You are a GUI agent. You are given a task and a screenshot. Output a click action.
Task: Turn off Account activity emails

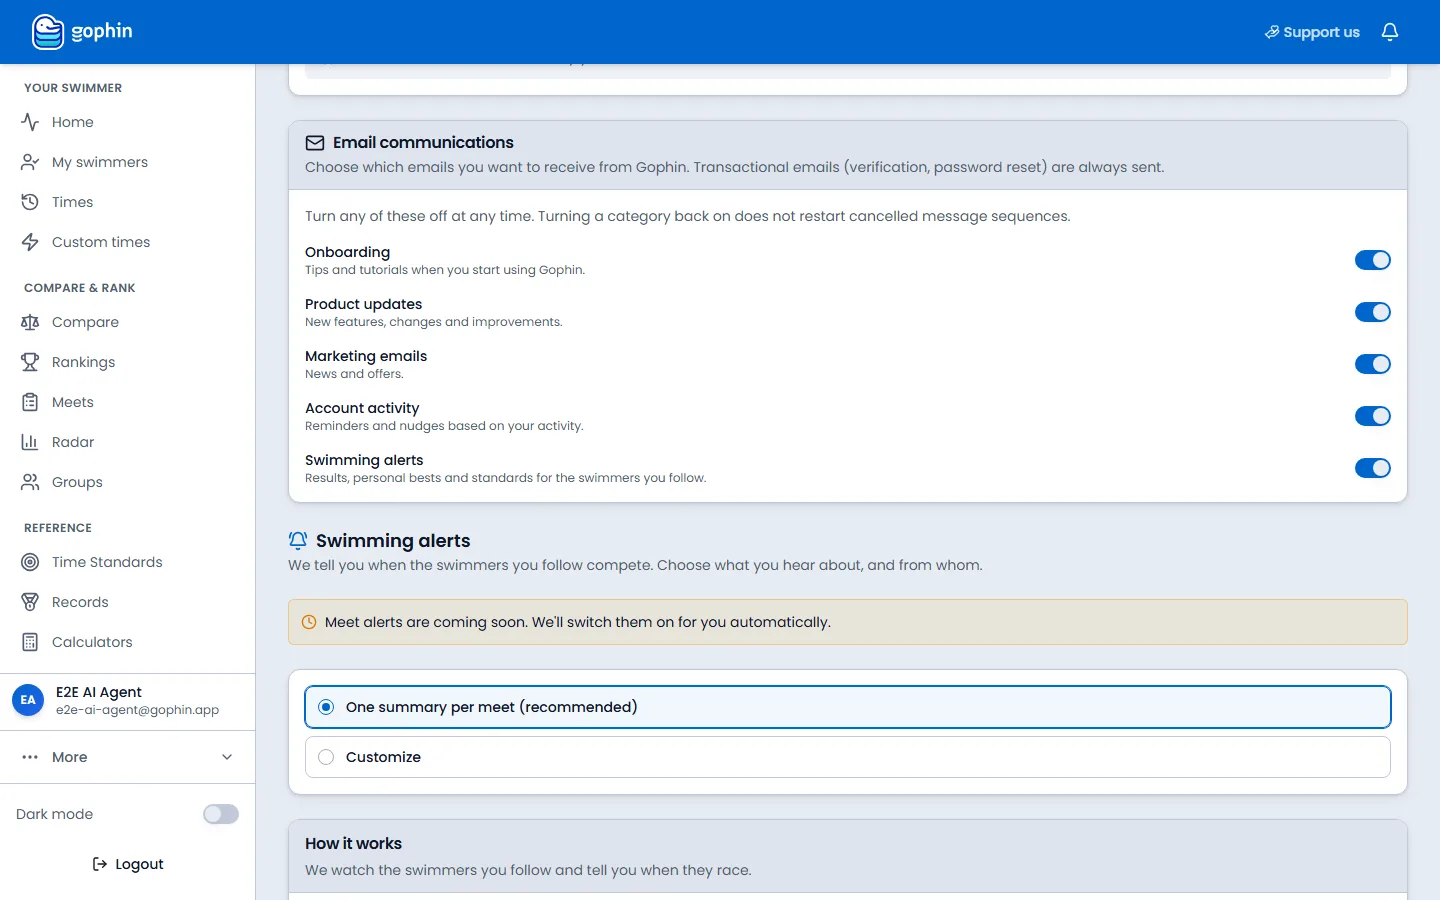pos(1372,416)
